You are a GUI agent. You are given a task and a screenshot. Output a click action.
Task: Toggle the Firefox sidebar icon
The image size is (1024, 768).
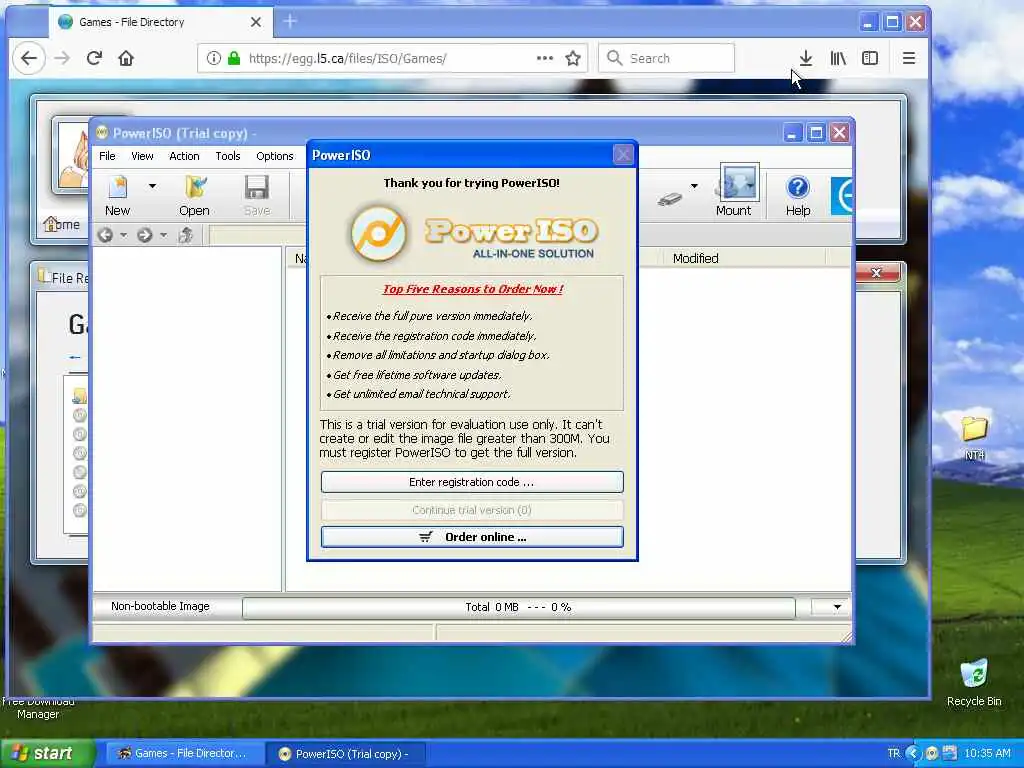point(870,58)
